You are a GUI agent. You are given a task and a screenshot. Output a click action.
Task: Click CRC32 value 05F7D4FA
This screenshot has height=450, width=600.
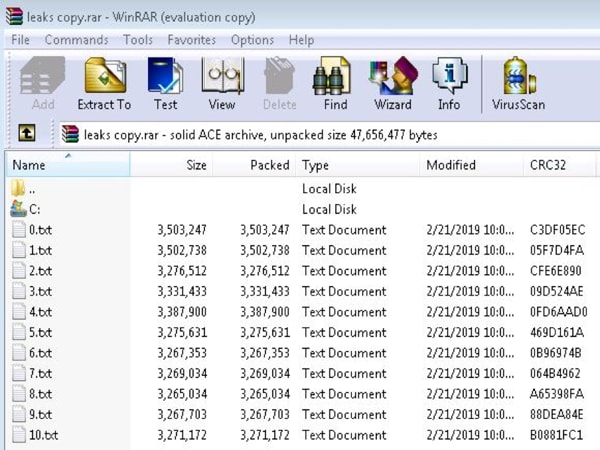557,250
